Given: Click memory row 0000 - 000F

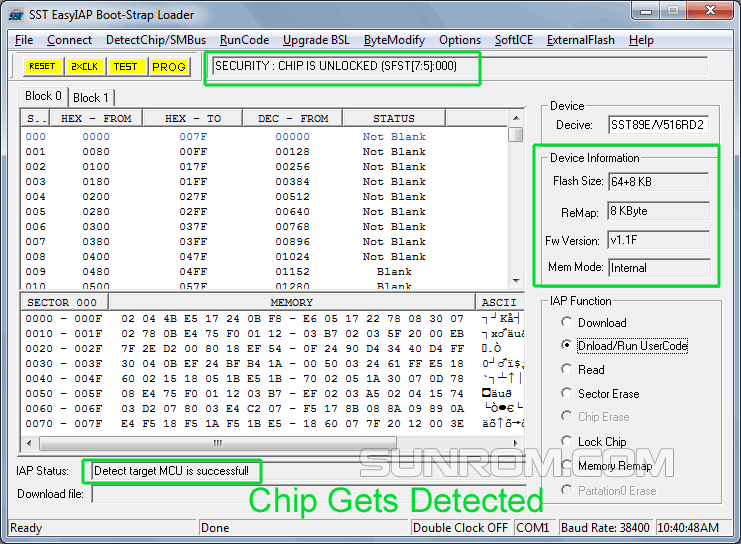Looking at the screenshot, I should pyautogui.click(x=272, y=319).
